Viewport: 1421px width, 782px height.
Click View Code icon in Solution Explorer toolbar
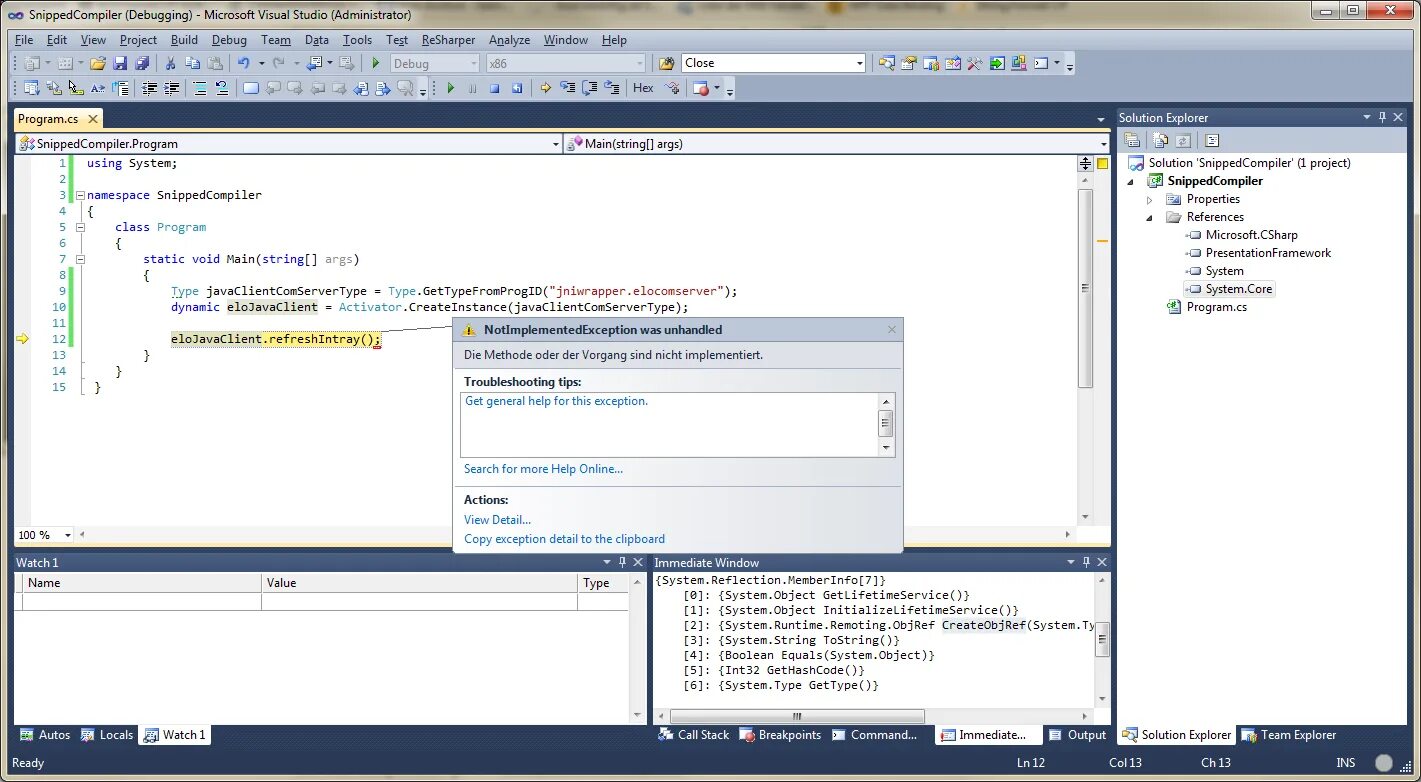1212,140
